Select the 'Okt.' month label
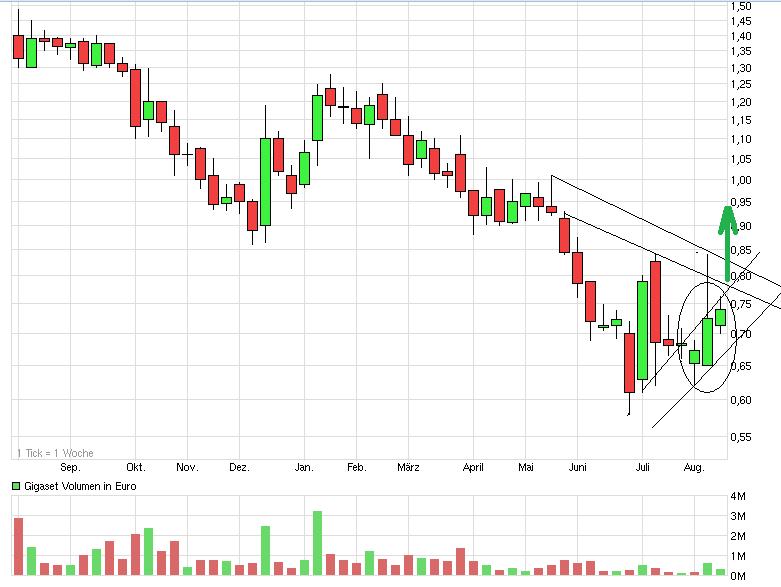Viewport: 781px width, 587px height. click(x=135, y=468)
